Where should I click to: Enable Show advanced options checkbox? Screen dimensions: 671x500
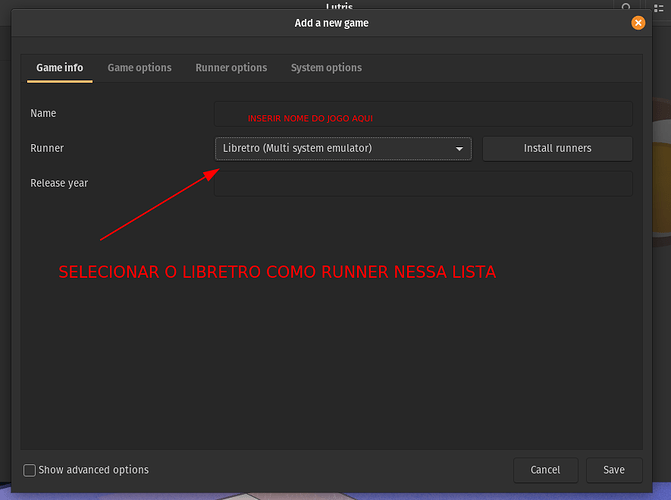(x=30, y=470)
